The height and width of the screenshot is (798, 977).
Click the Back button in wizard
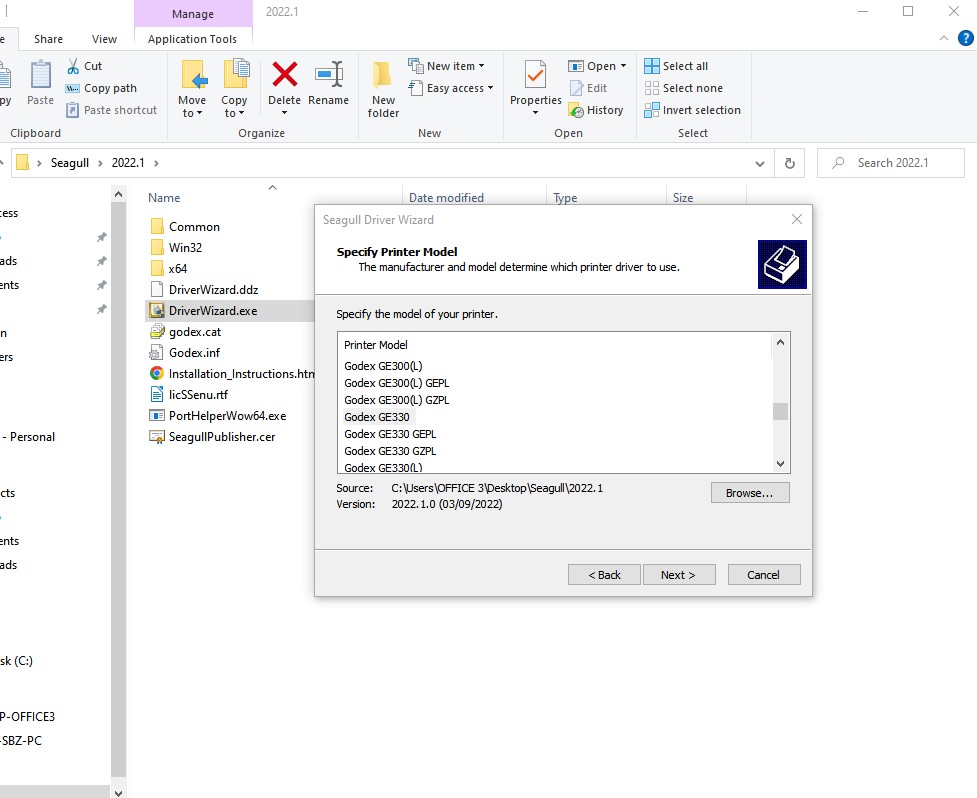tap(604, 575)
